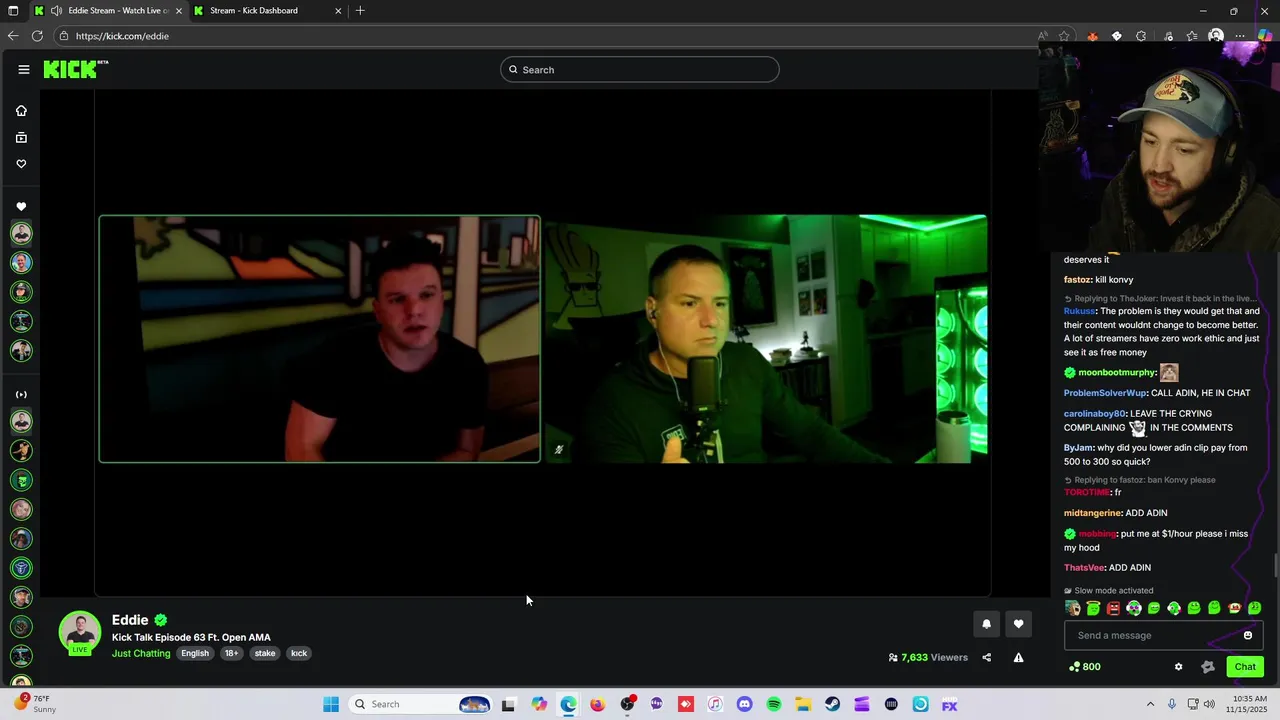Open Windows Start menu
Image resolution: width=1280 pixels, height=720 pixels.
331,704
